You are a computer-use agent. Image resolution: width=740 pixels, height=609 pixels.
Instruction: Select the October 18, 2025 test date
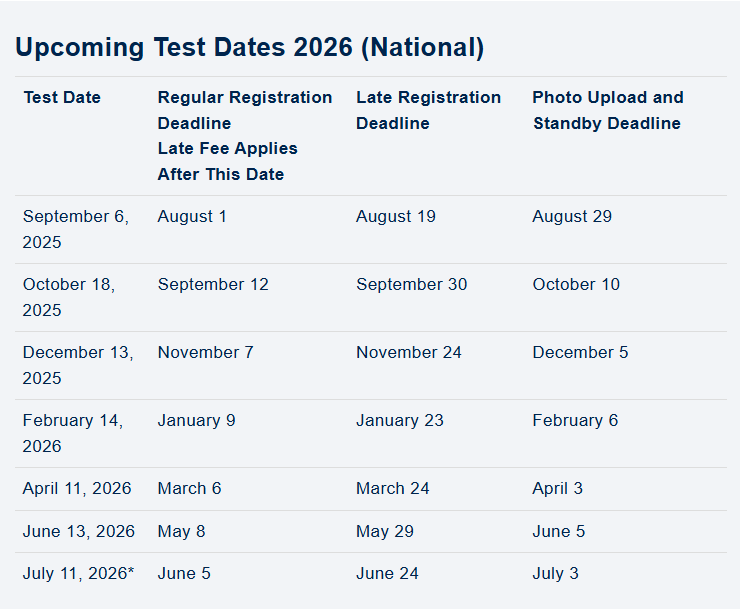tap(69, 297)
